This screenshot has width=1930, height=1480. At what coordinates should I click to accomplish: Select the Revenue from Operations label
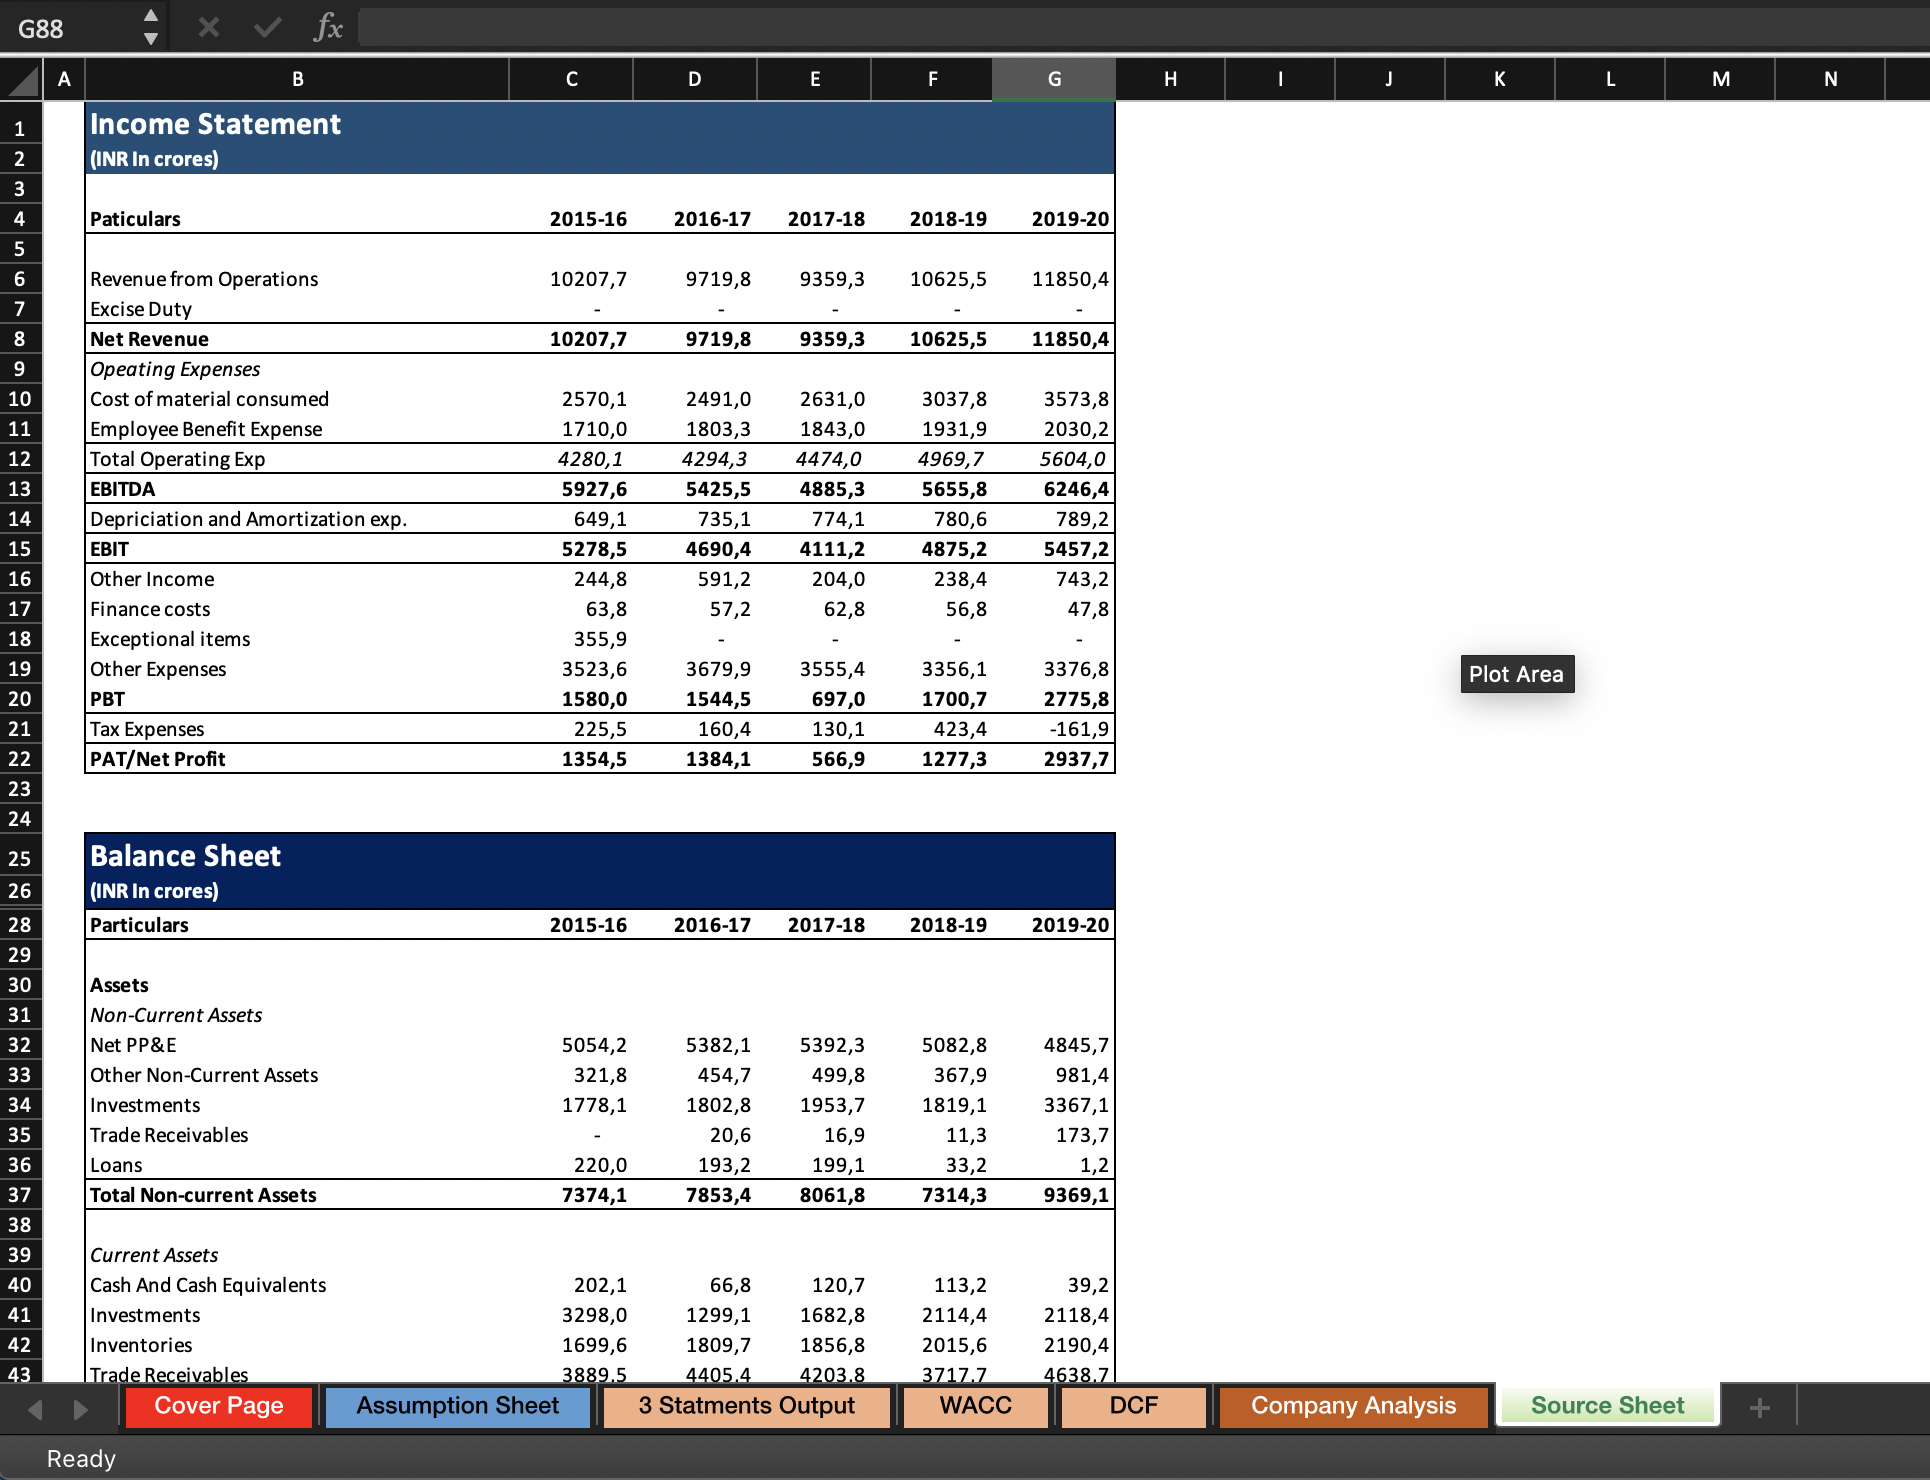[204, 279]
